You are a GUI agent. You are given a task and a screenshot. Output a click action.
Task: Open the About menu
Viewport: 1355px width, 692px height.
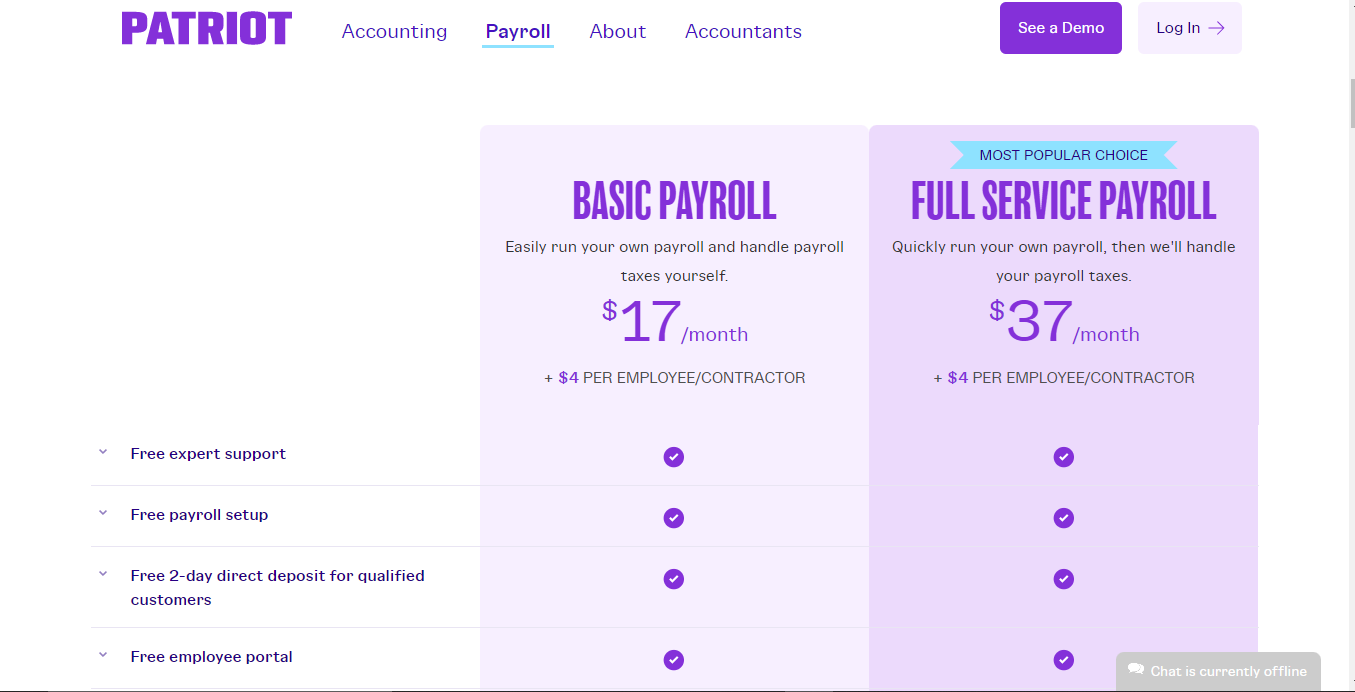(x=617, y=31)
